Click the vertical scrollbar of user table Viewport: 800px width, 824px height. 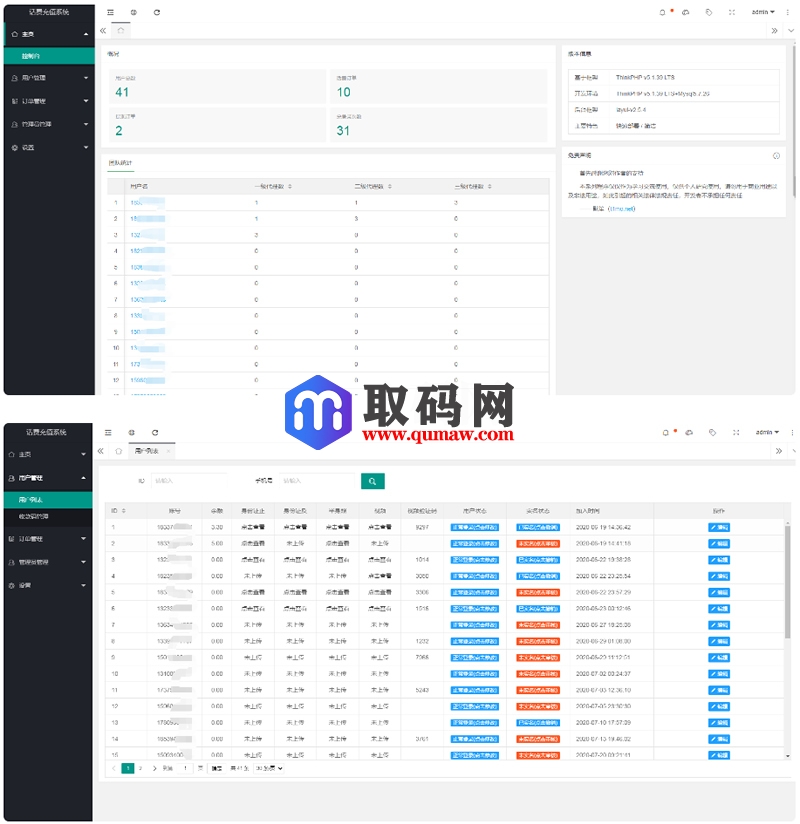coord(789,580)
